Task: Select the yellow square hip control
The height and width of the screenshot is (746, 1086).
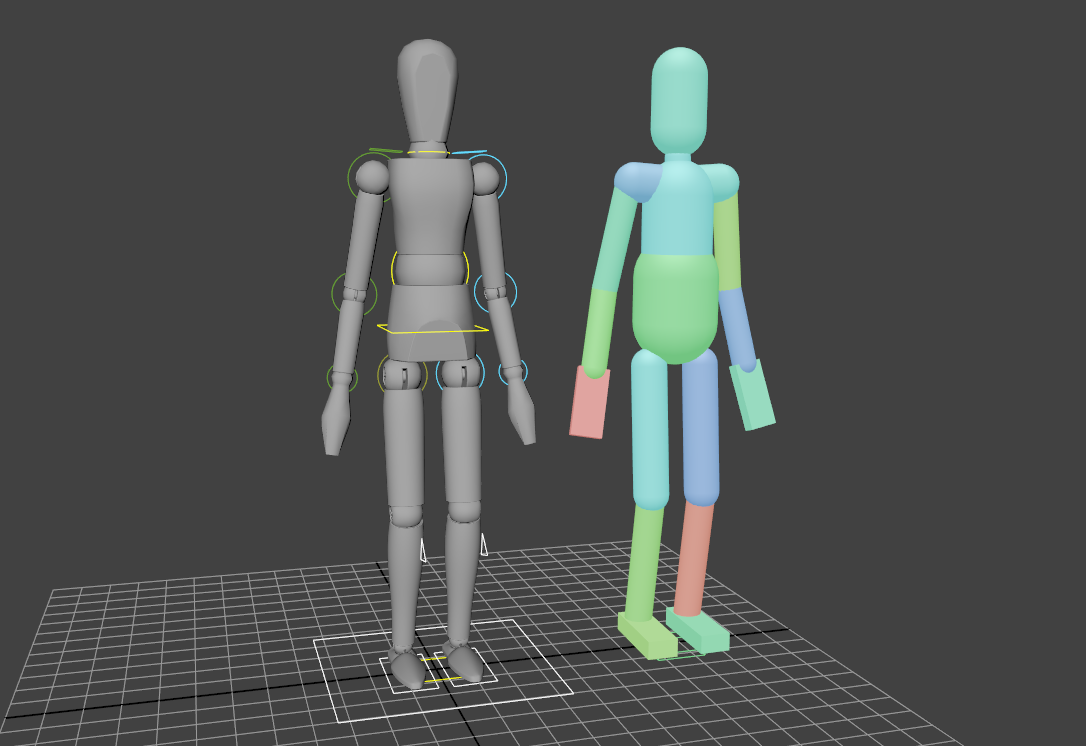Action: pyautogui.click(x=433, y=329)
